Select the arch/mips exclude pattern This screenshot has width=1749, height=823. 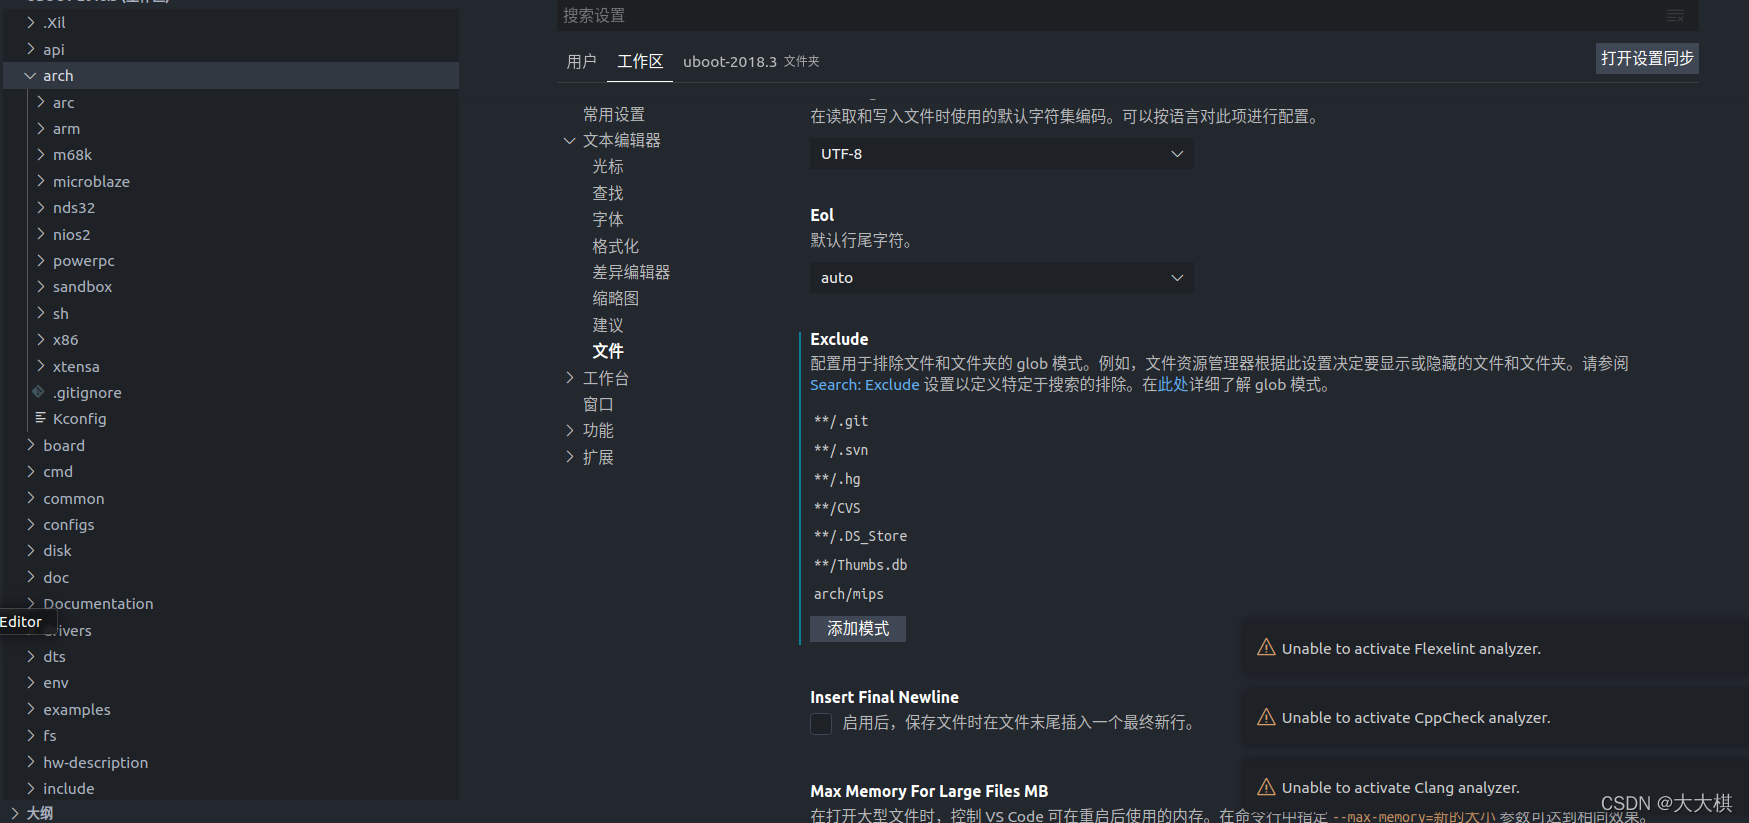pos(849,594)
